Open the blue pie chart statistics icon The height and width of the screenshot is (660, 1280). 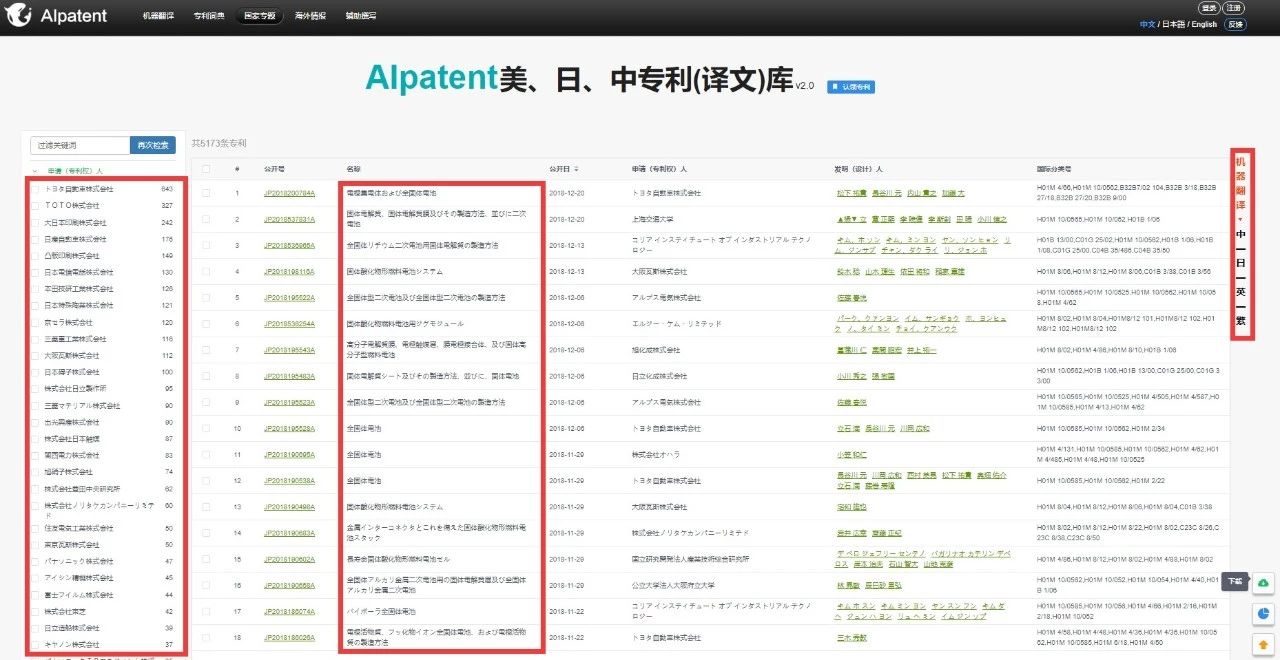click(x=1263, y=614)
